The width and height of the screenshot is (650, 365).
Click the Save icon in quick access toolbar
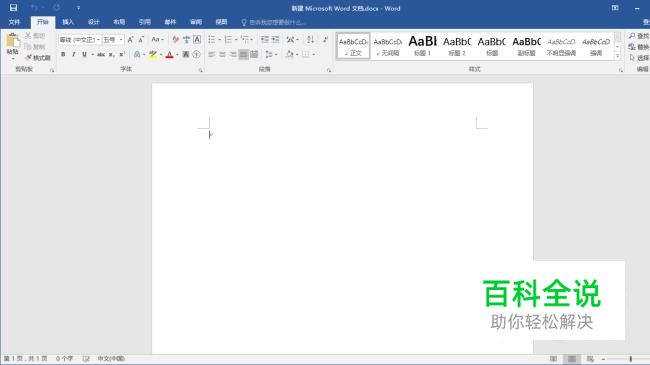click(13, 8)
